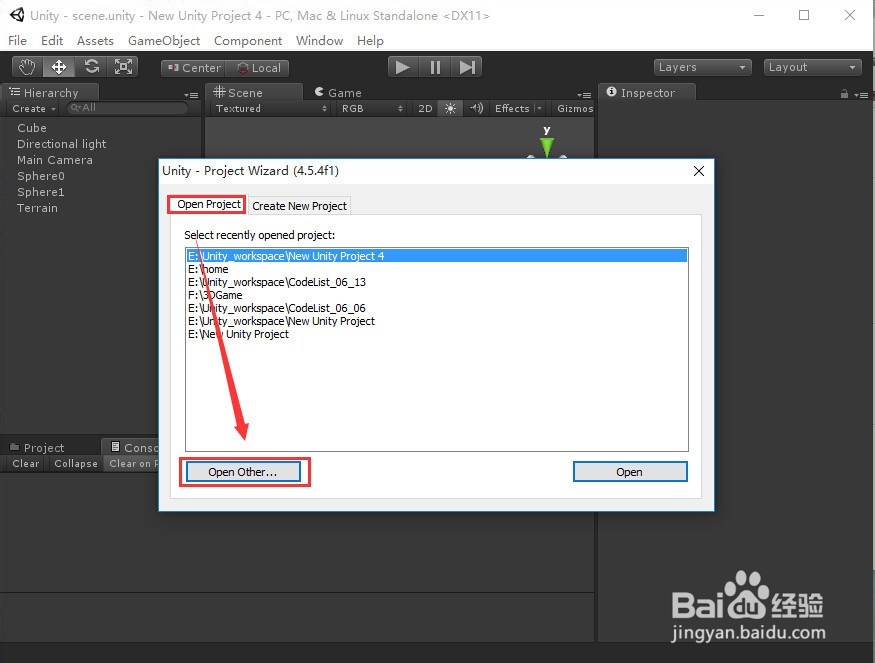Click the green Y axis gizmo cone
875x663 pixels.
(547, 146)
